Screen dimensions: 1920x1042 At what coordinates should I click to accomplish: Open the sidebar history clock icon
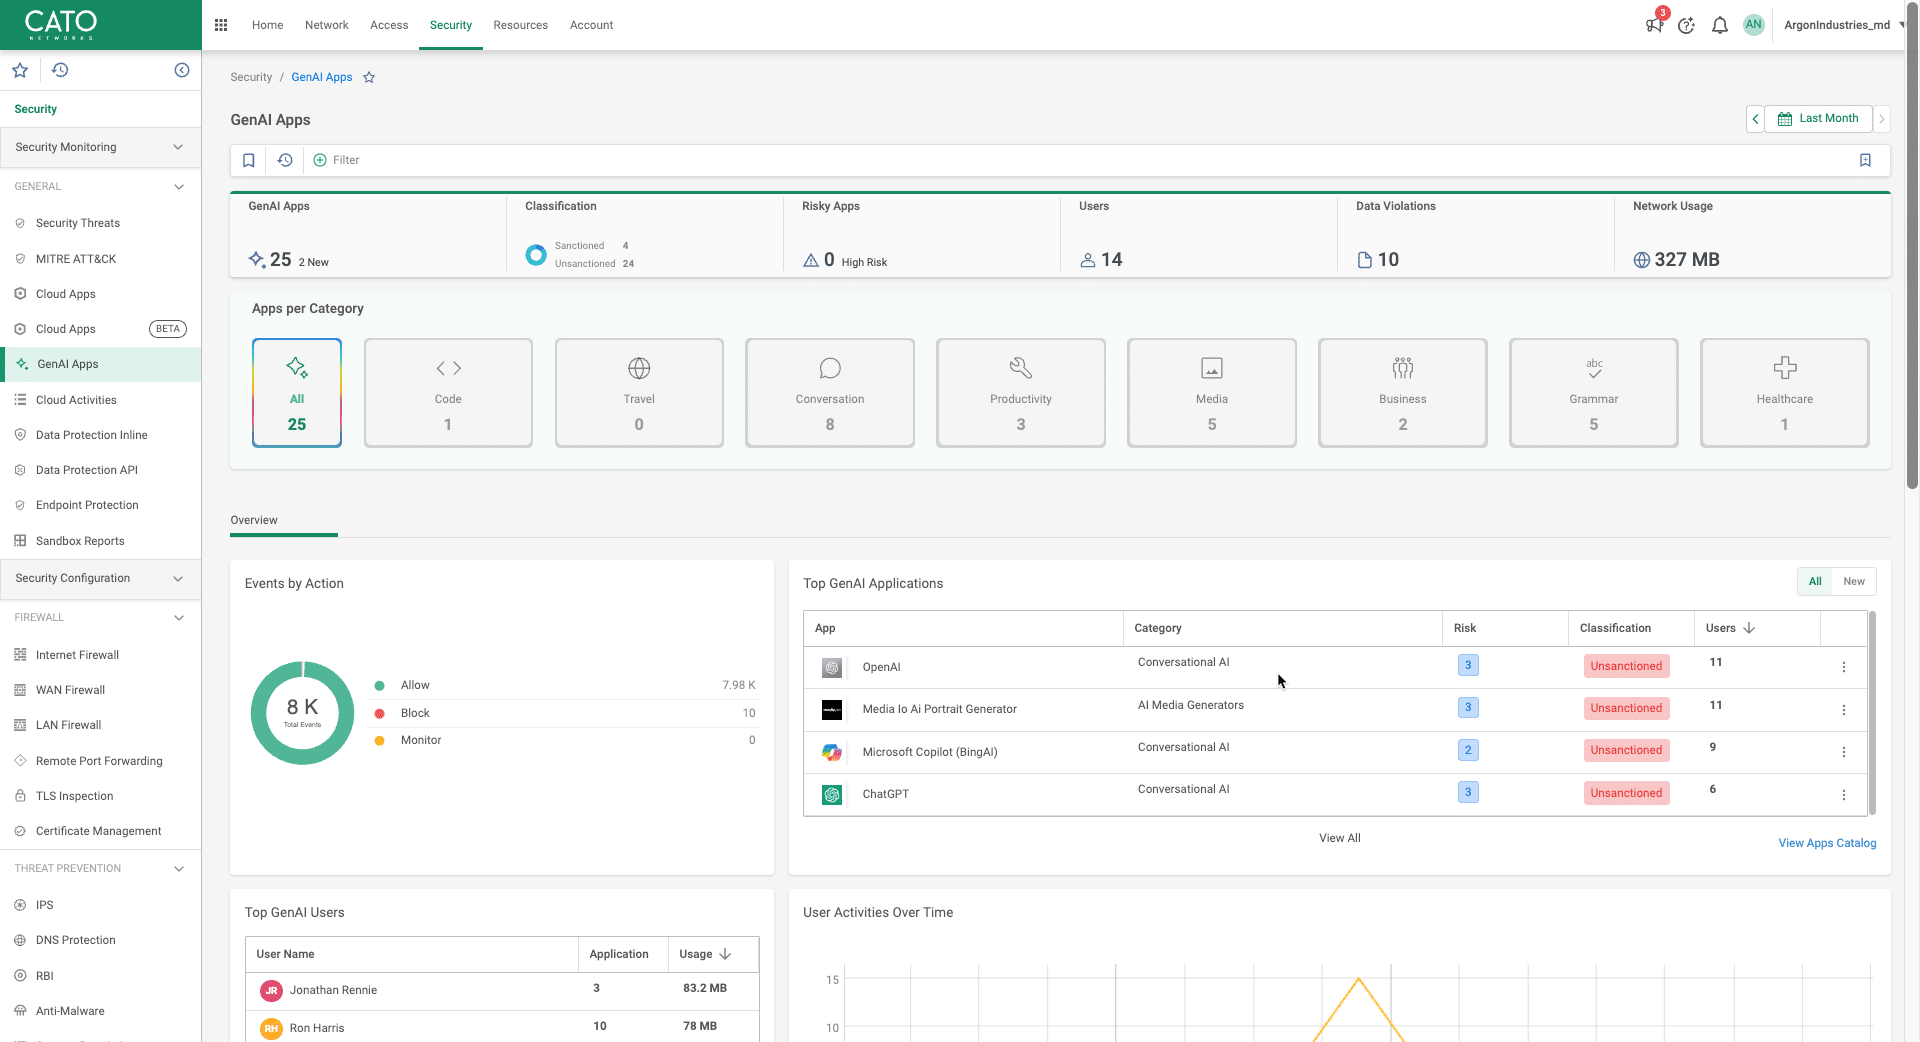[60, 70]
